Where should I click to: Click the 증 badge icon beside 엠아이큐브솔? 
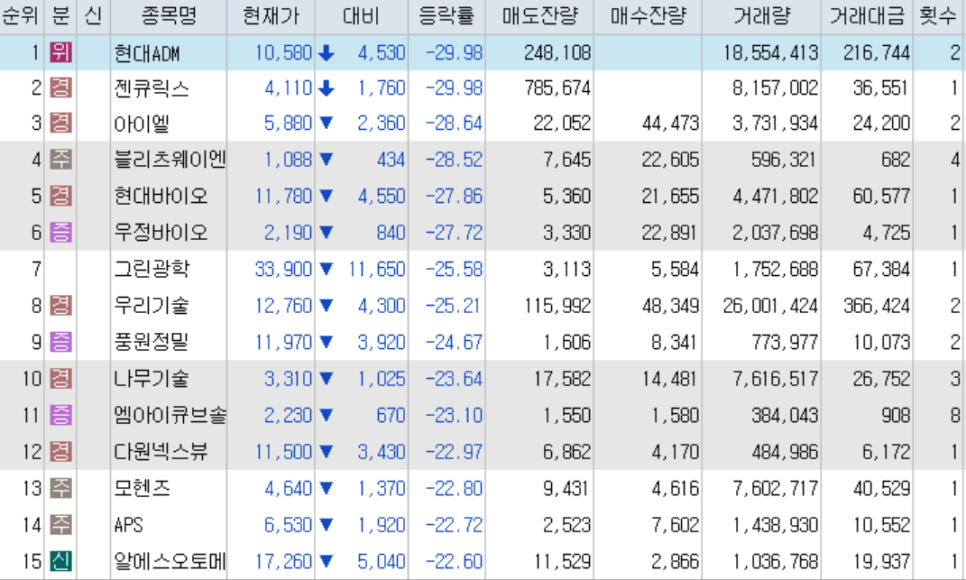point(60,415)
